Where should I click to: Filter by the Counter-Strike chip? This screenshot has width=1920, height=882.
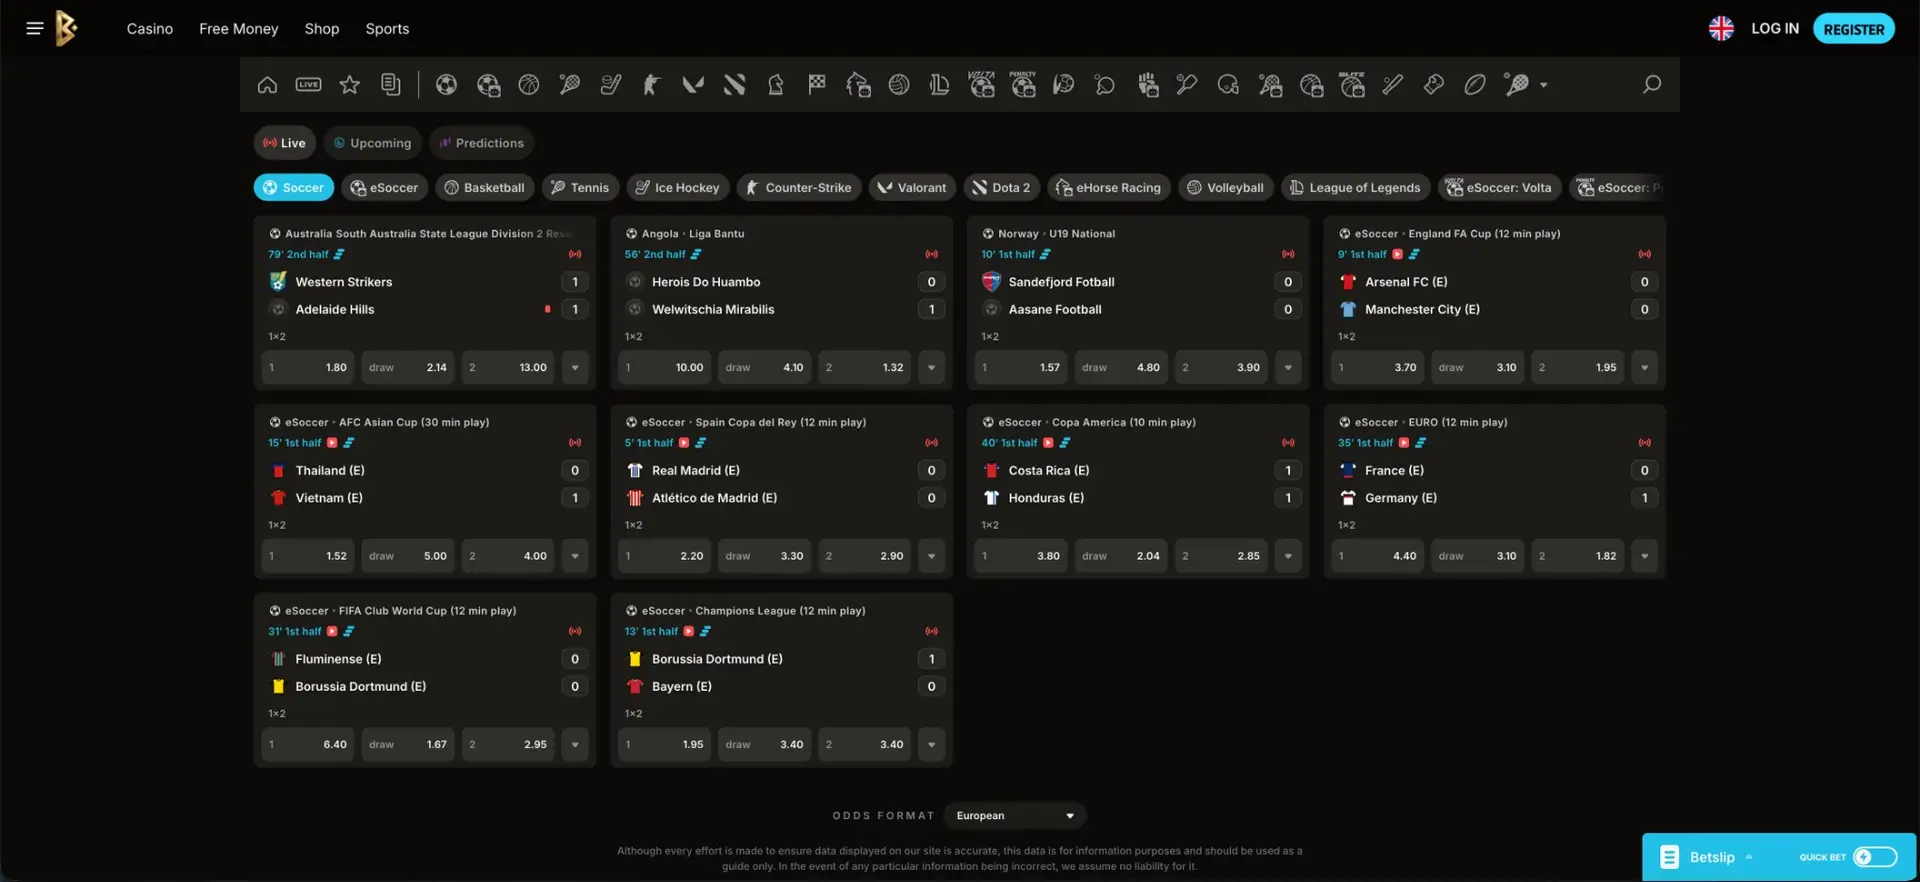click(799, 188)
